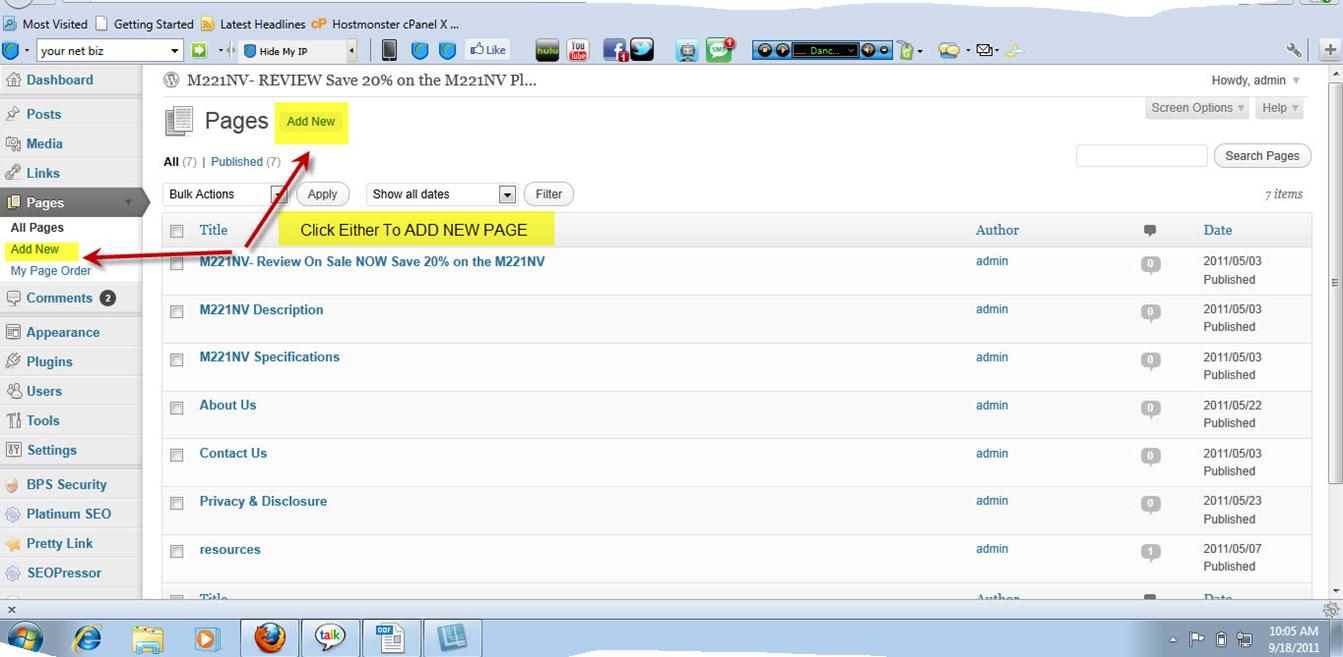Click the Search Pages button
Screen dimensions: 1343x657
click(x=1262, y=156)
